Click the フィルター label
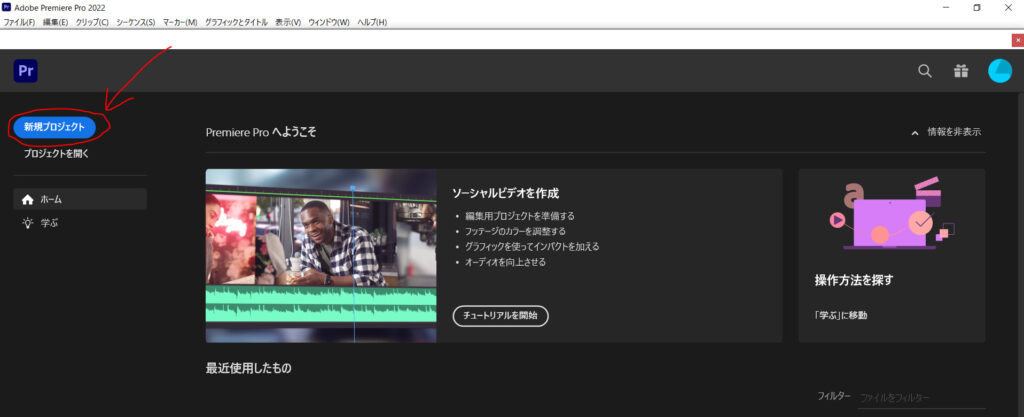The height and width of the screenshot is (417, 1024). pos(834,396)
